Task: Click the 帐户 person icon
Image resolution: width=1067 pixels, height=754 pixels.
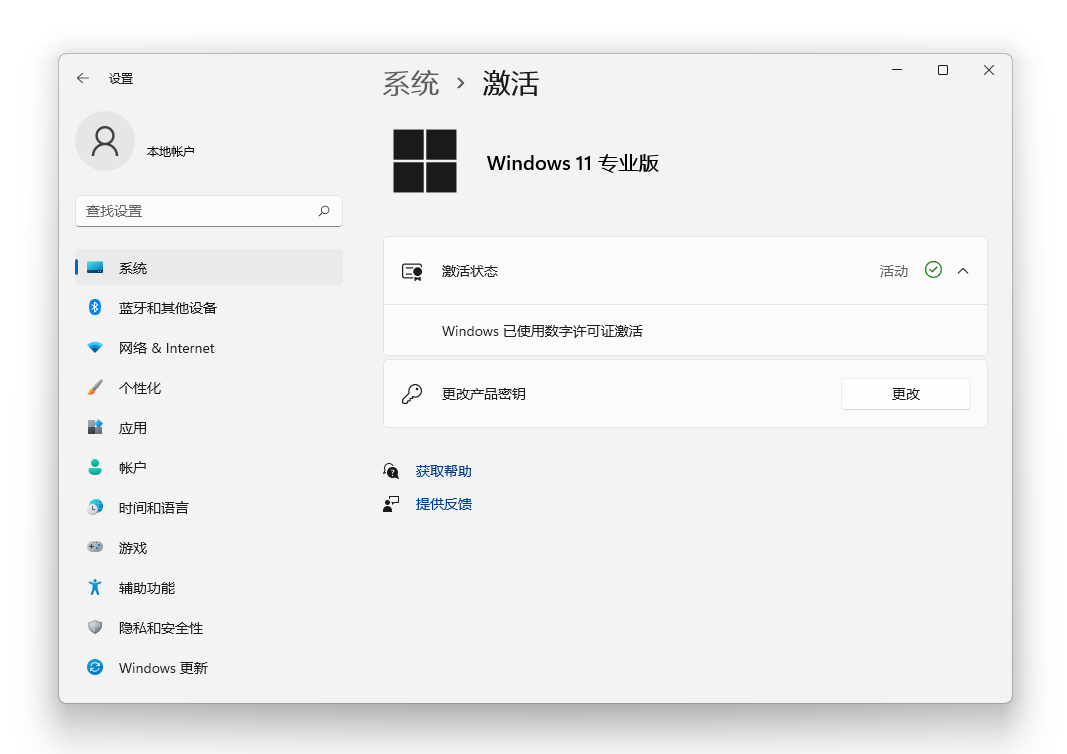Action: coord(95,468)
